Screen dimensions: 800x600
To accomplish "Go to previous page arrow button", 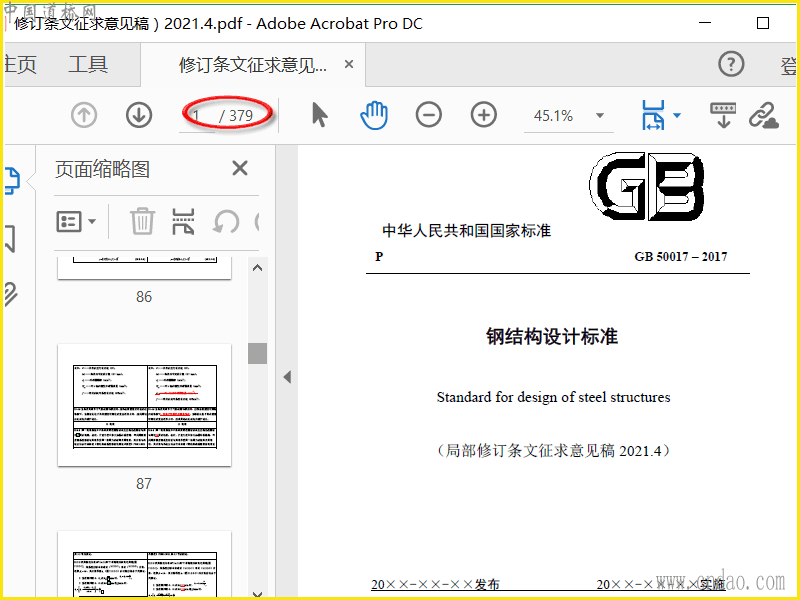I will point(84,115).
